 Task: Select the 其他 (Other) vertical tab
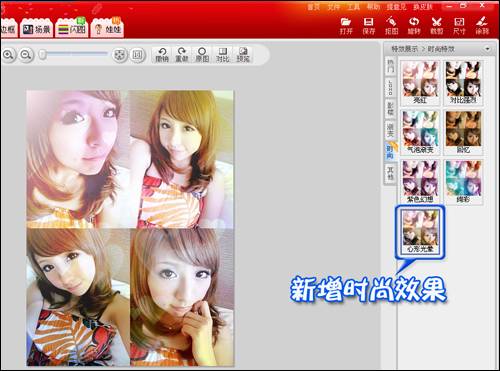coord(390,173)
